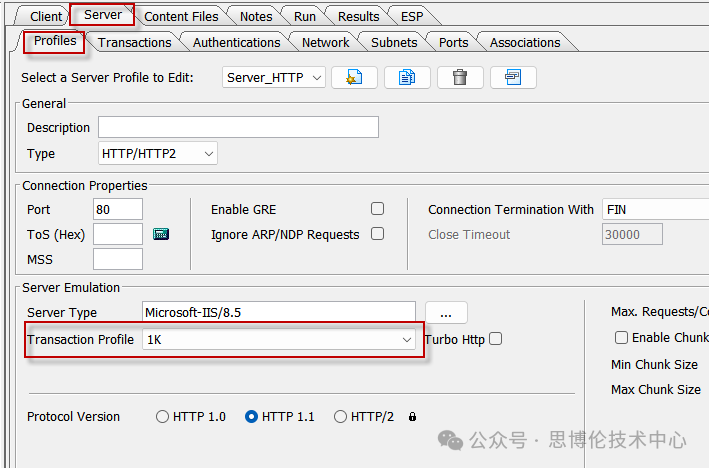Open the Network sub-tab
The width and height of the screenshot is (709, 468).
[x=326, y=43]
